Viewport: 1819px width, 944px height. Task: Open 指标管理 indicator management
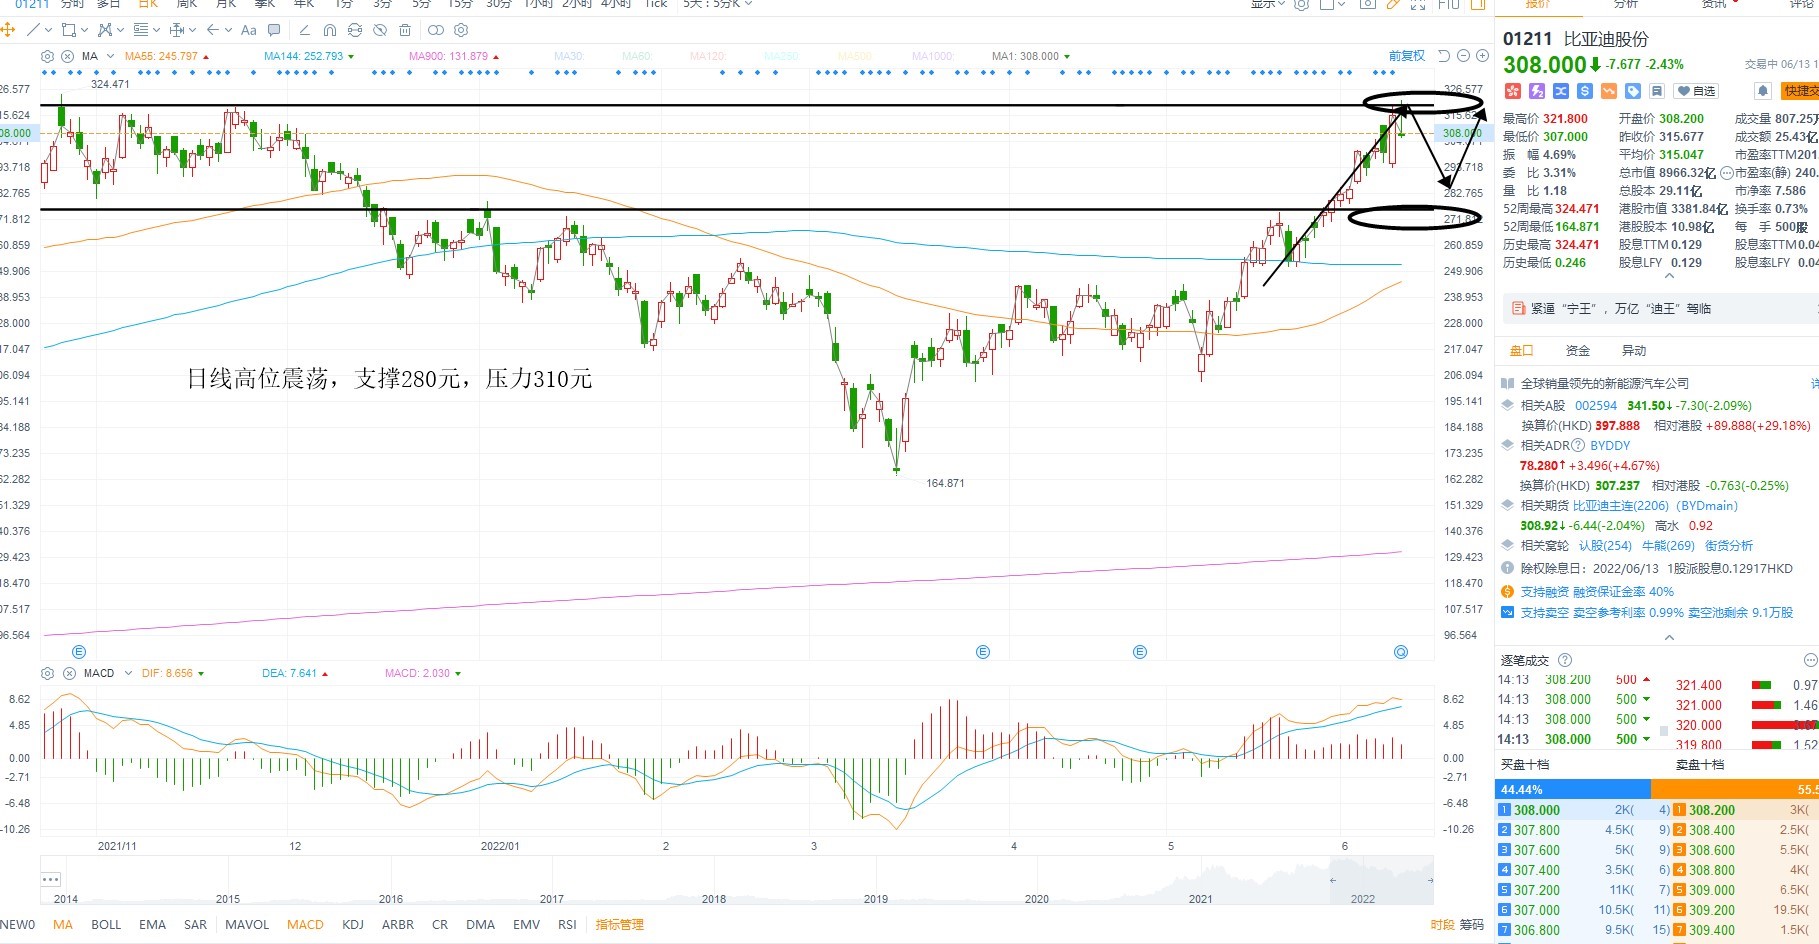point(620,925)
